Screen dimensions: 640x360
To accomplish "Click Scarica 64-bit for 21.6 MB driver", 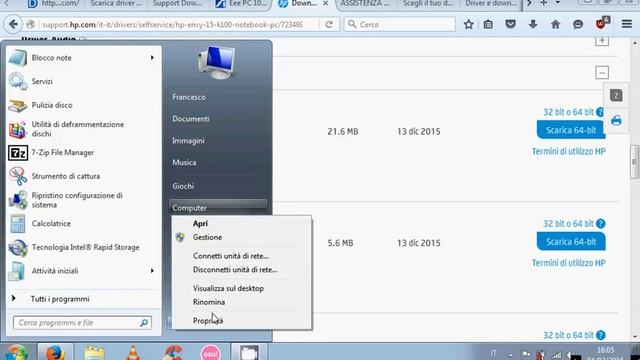I will (571, 130).
